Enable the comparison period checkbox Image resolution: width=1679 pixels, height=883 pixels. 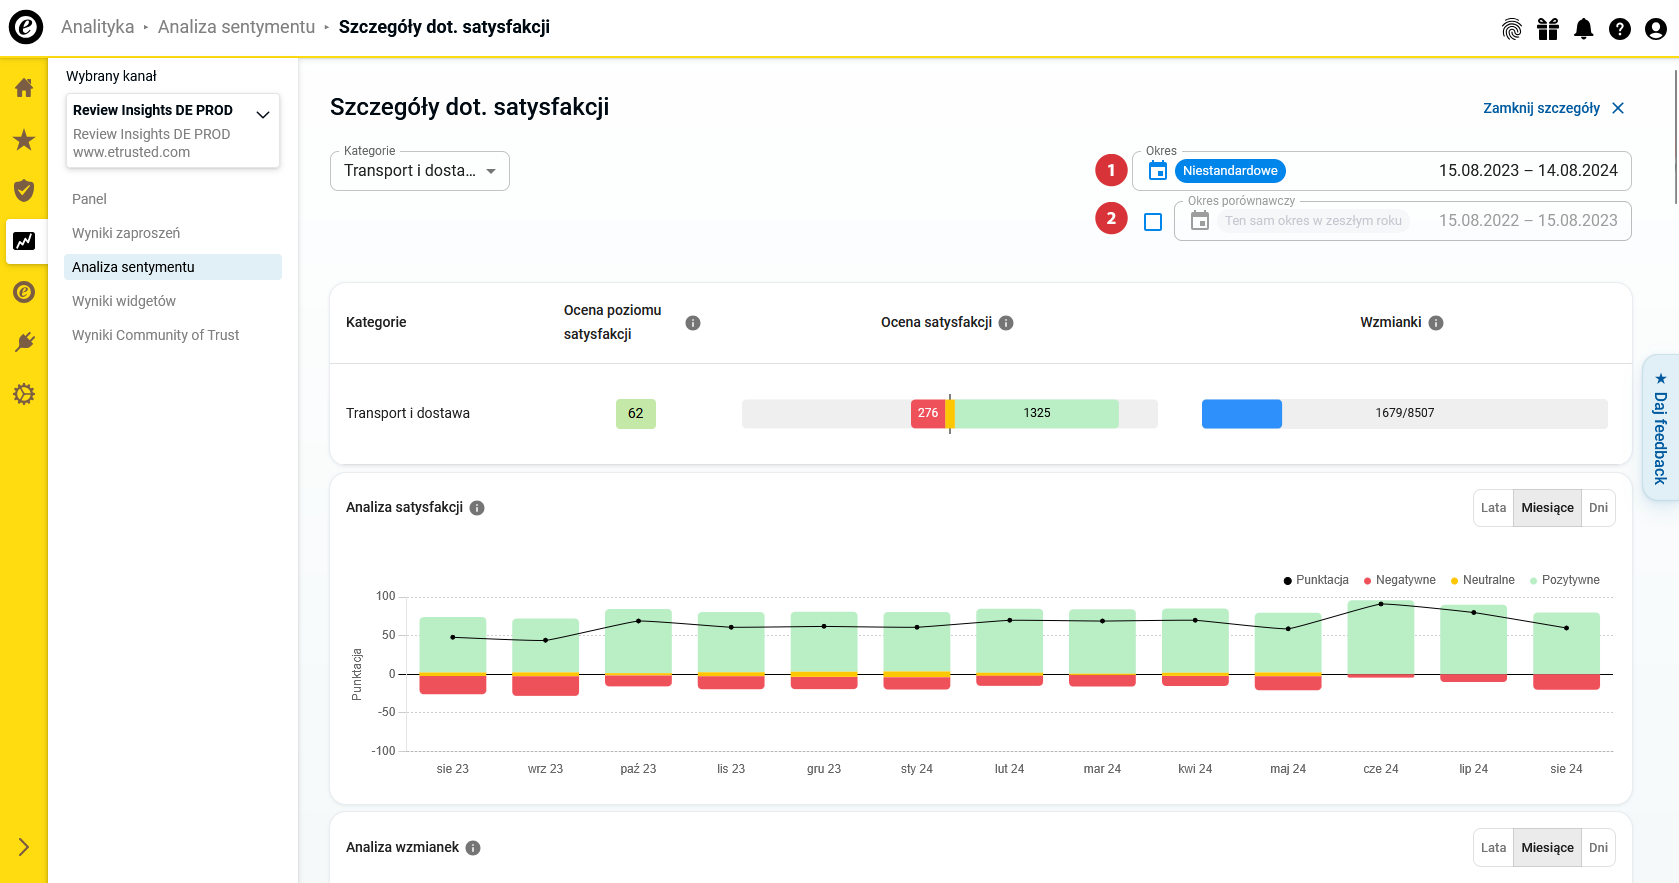point(1153,222)
